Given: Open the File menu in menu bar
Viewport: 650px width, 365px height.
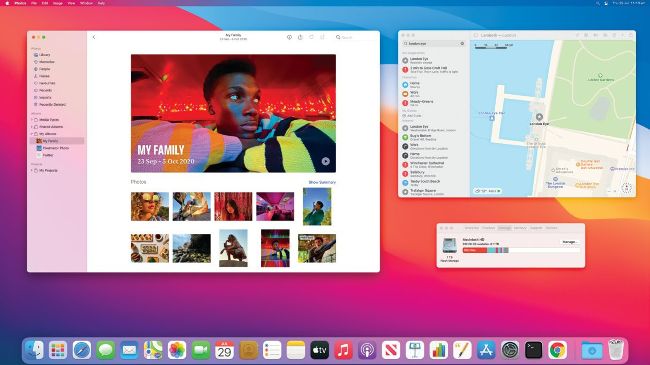Looking at the screenshot, I should pos(34,3).
